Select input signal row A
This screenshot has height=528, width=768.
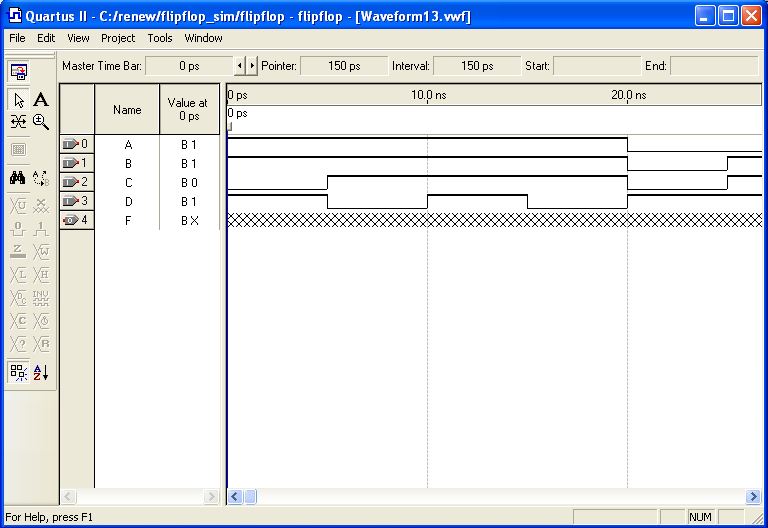tap(127, 144)
